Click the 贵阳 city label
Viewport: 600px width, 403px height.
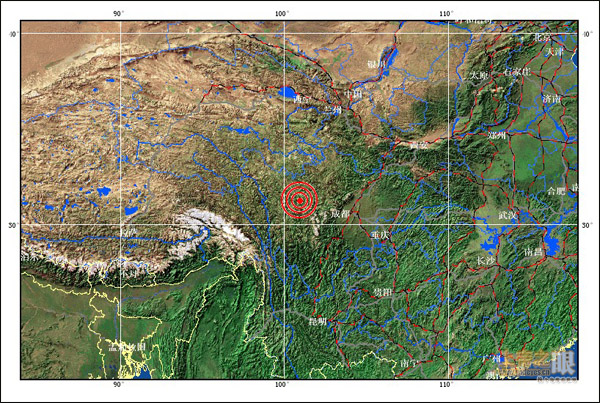click(x=383, y=293)
